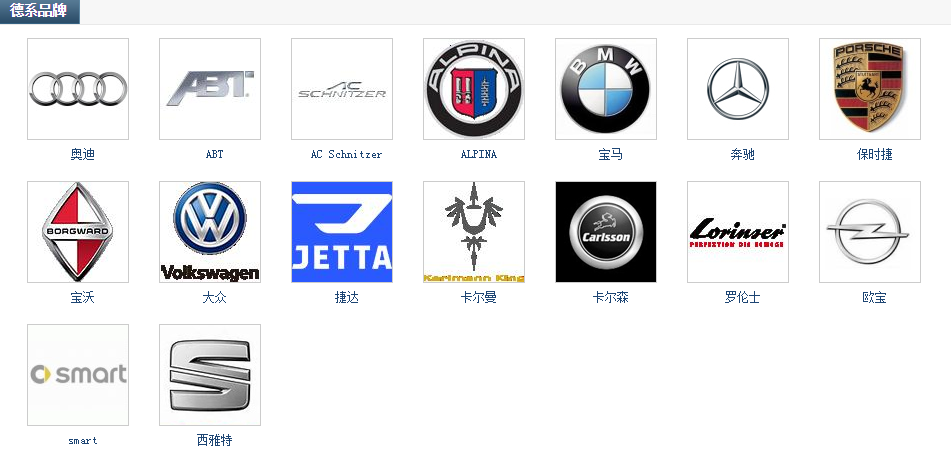Click the Borgward diamond logo

tap(78, 232)
